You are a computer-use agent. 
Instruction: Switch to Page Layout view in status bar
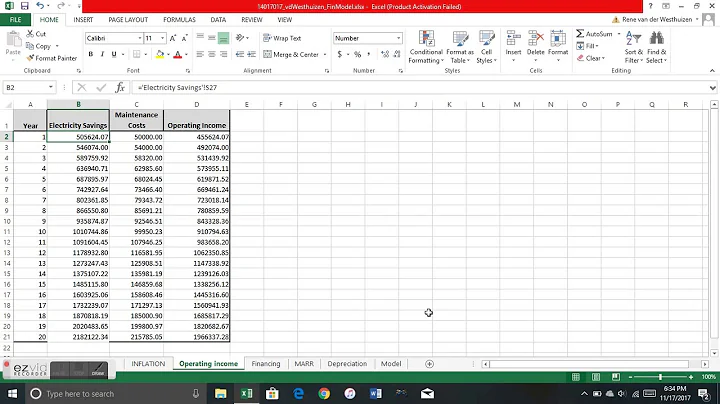[x=596, y=377]
